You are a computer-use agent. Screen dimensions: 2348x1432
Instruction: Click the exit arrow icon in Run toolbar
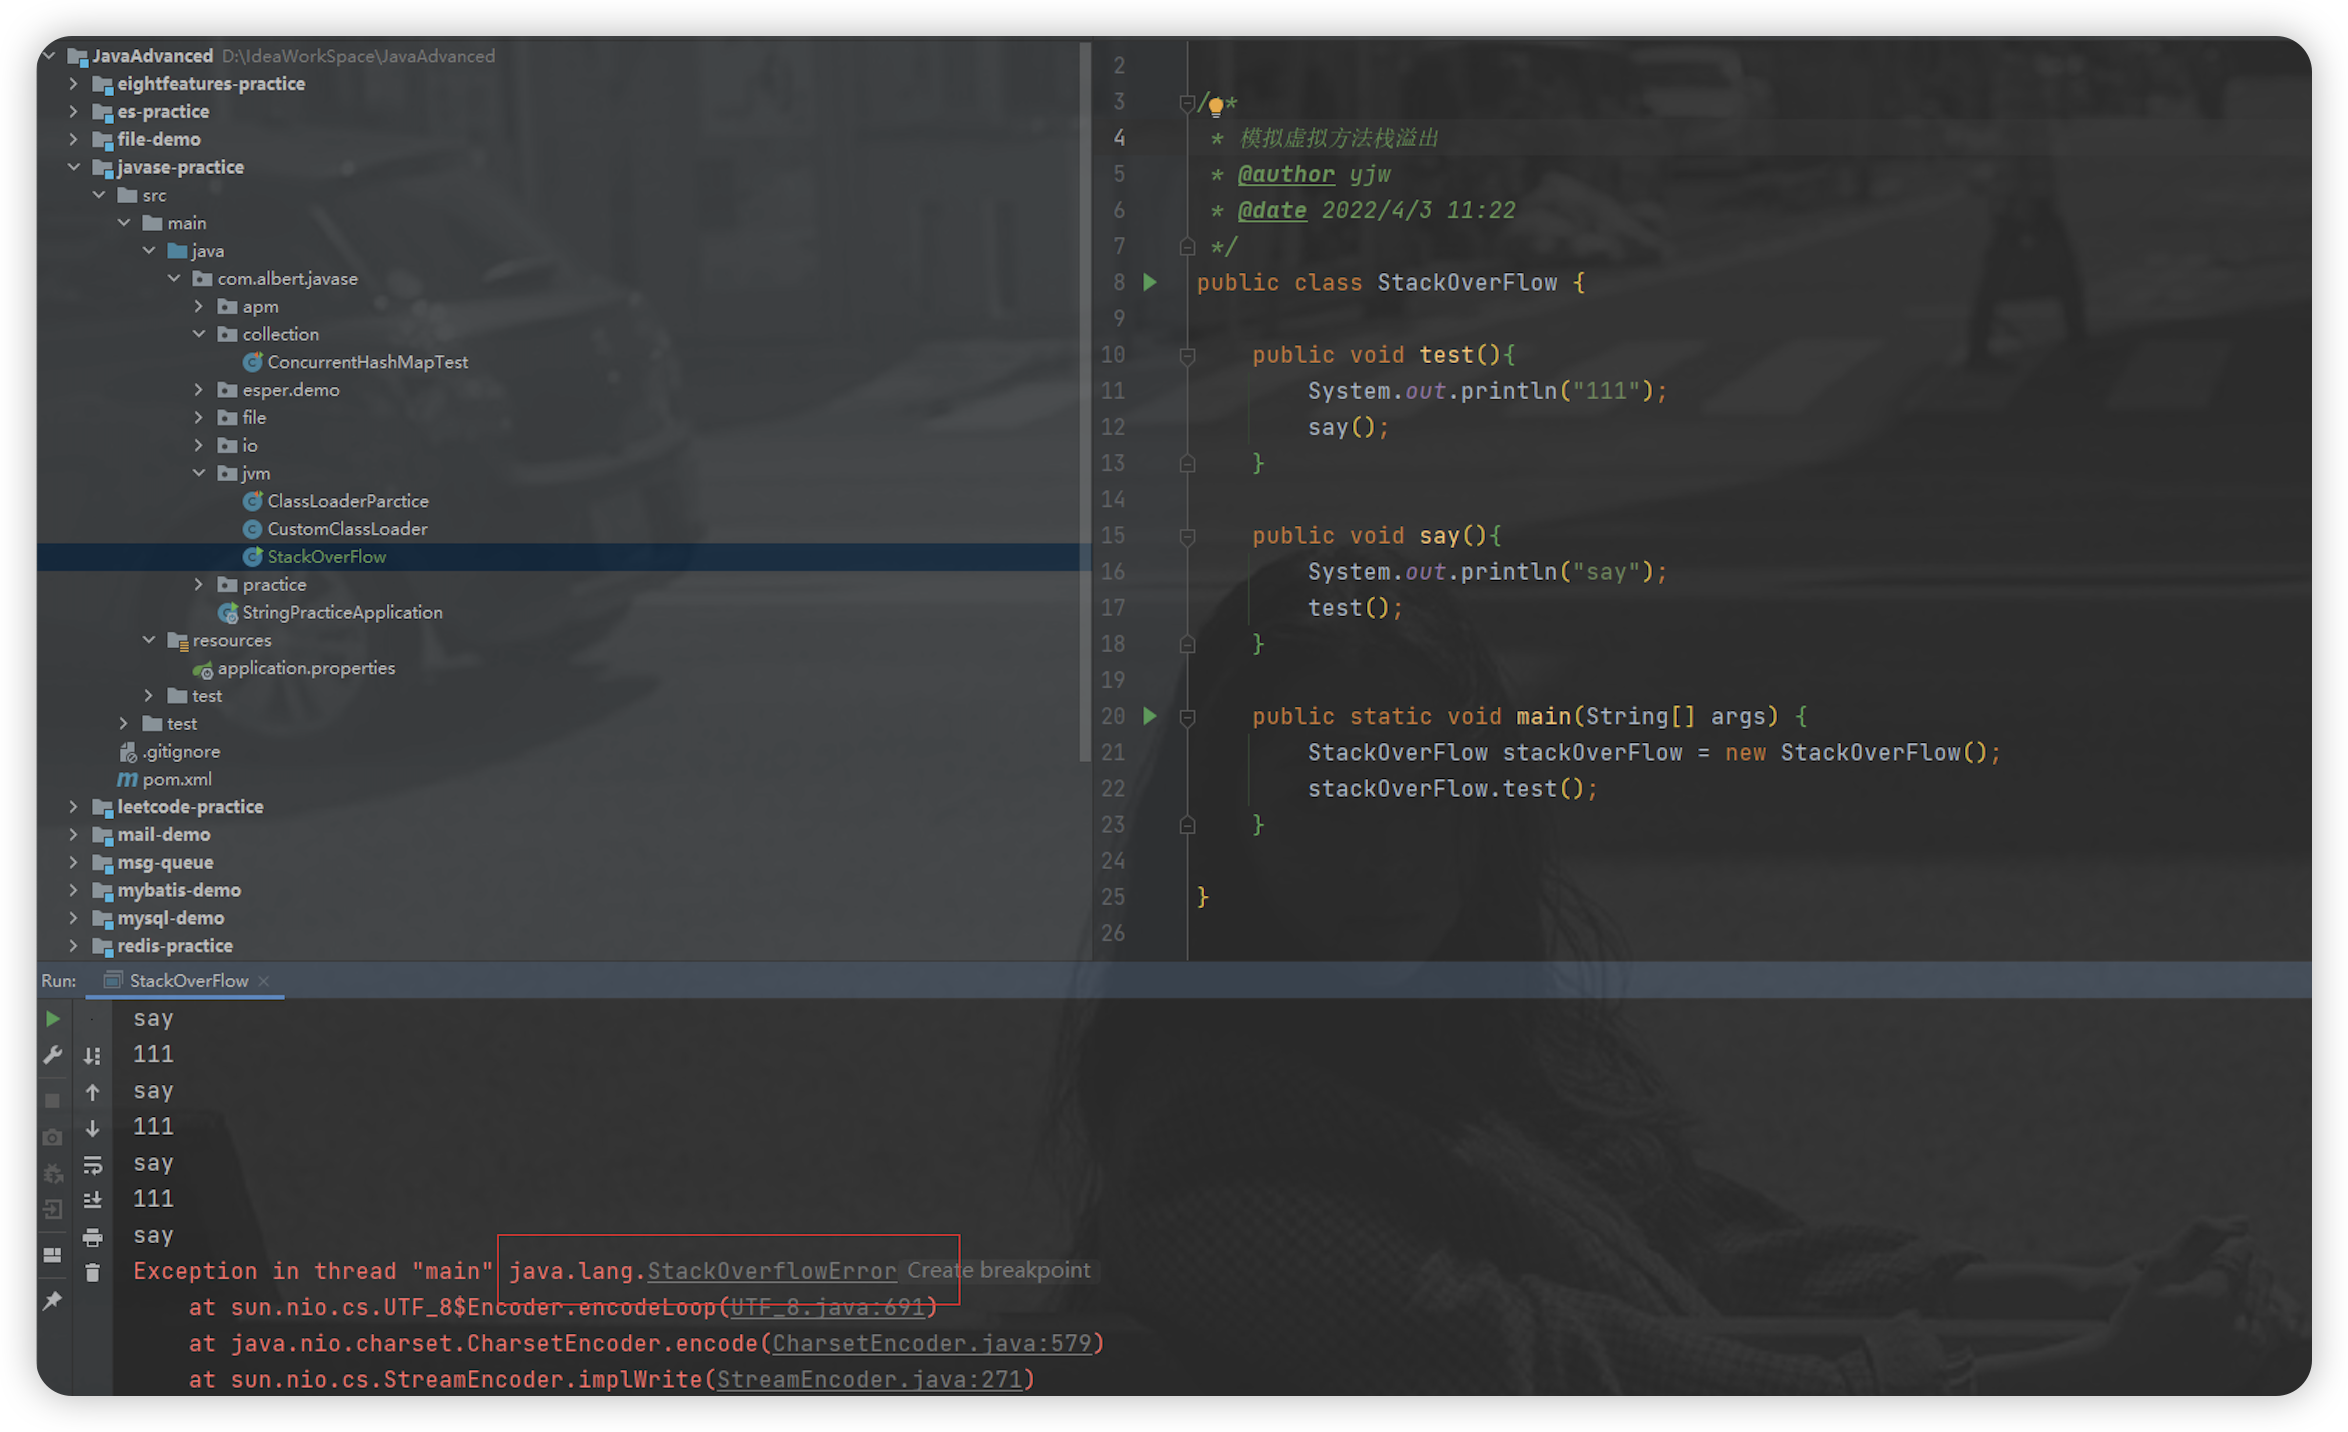53,1210
